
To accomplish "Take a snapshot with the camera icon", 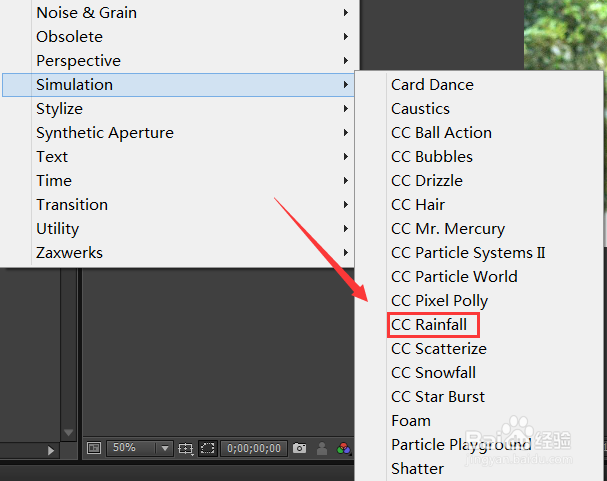I will [299, 448].
